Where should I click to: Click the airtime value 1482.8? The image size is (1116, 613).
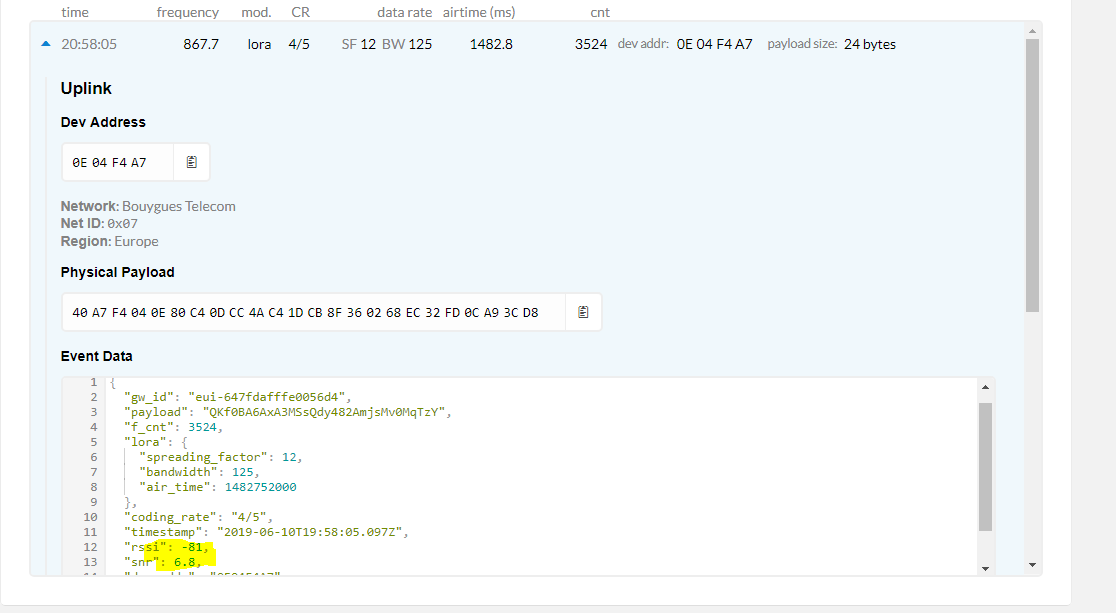click(x=491, y=44)
